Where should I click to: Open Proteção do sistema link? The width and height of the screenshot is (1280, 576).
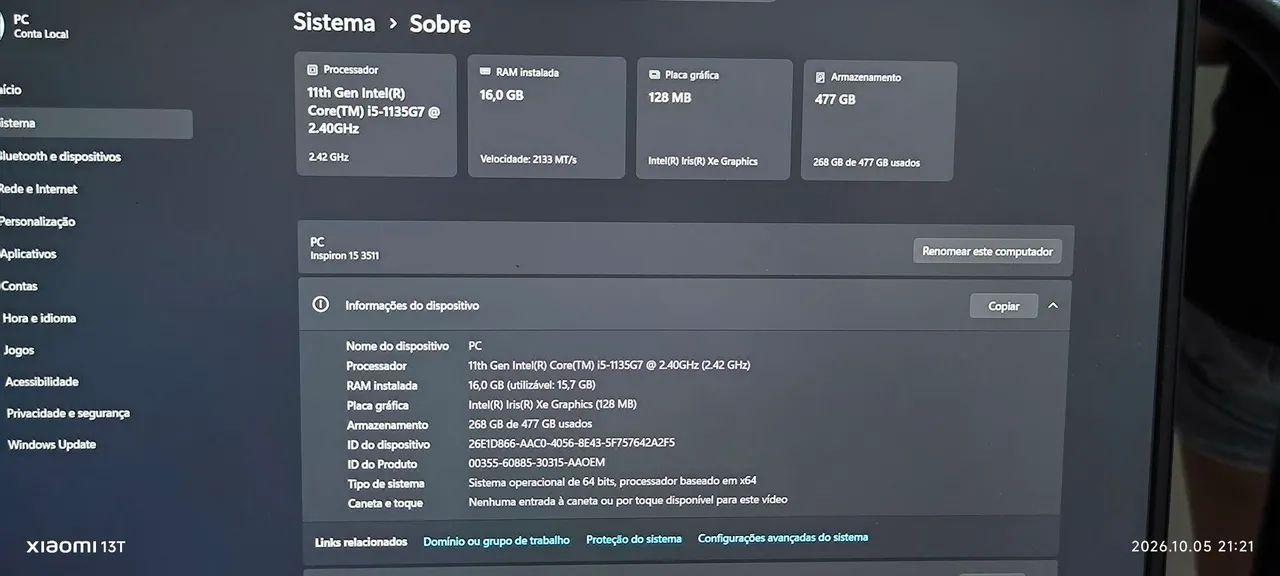tap(634, 539)
